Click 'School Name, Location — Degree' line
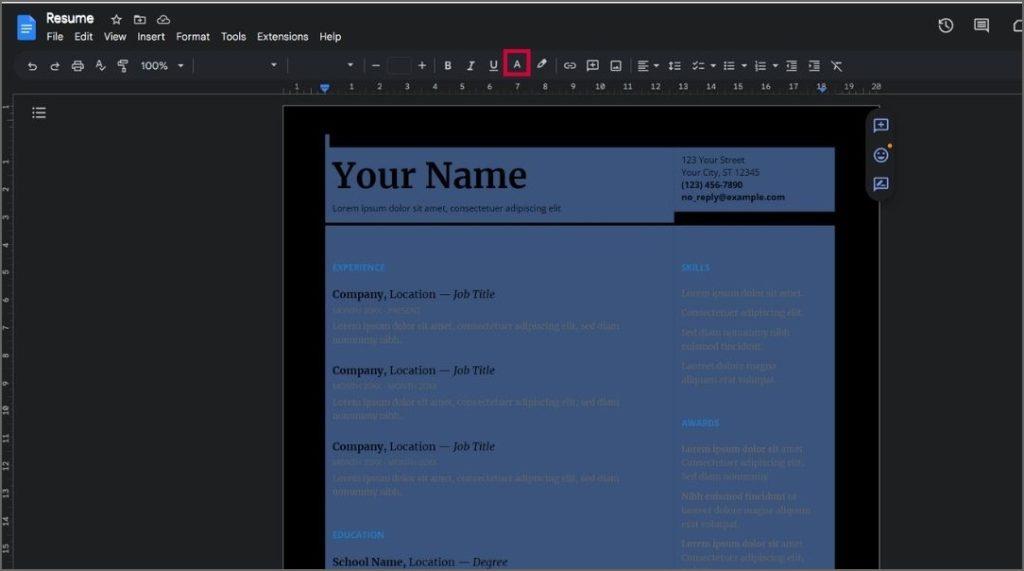Screen dimensions: 1024x571 [x=419, y=562]
